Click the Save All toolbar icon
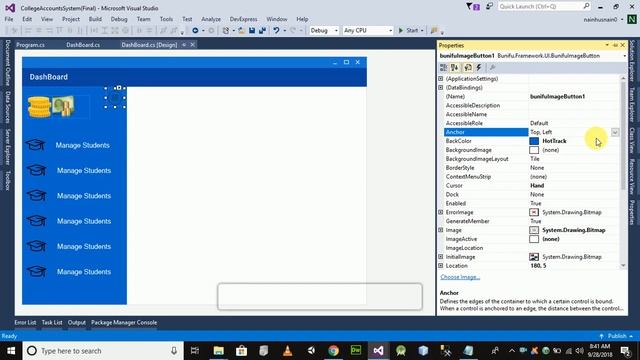The height and width of the screenshot is (360, 640). (x=262, y=31)
